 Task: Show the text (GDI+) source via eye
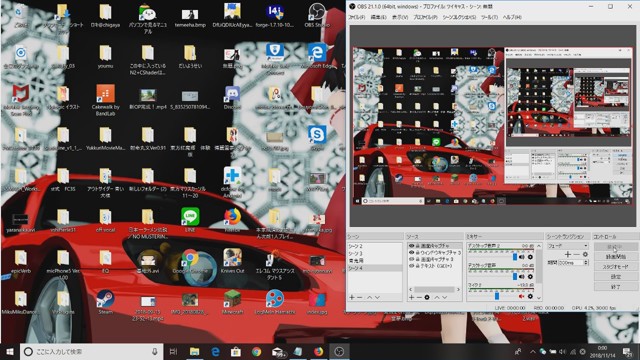[x=411, y=266]
